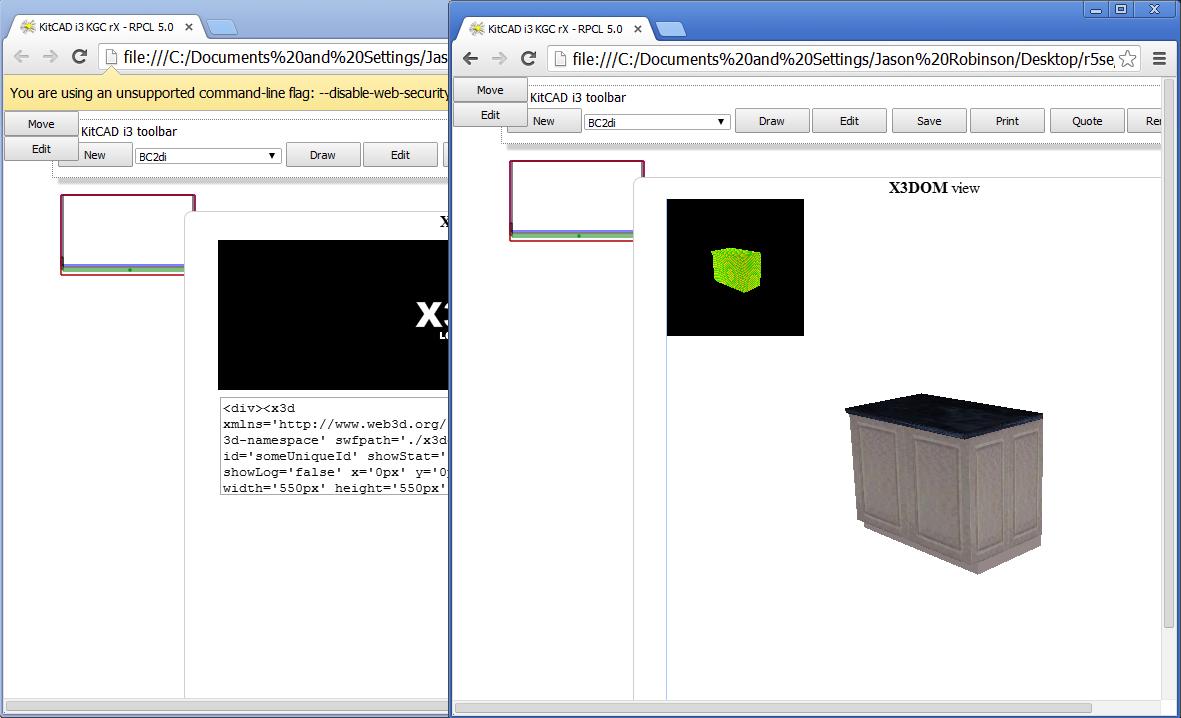The width and height of the screenshot is (1181, 718).
Task: Click the KitCAD i3 toolbar label in the left window
Action: [129, 131]
